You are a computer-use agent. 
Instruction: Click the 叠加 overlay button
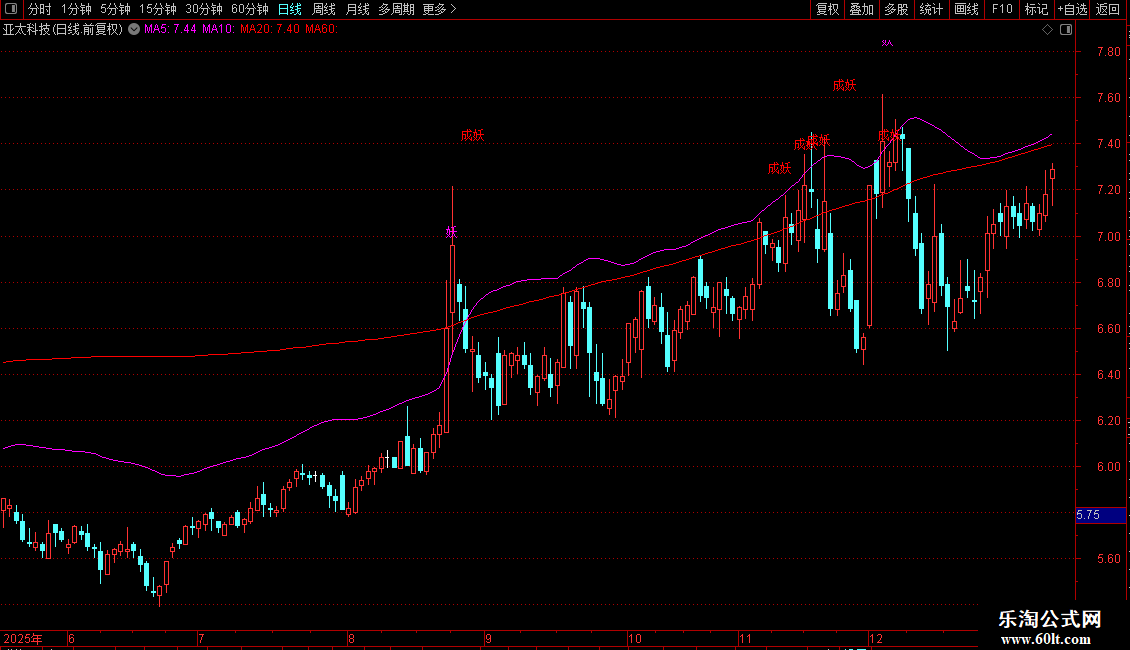tap(861, 9)
